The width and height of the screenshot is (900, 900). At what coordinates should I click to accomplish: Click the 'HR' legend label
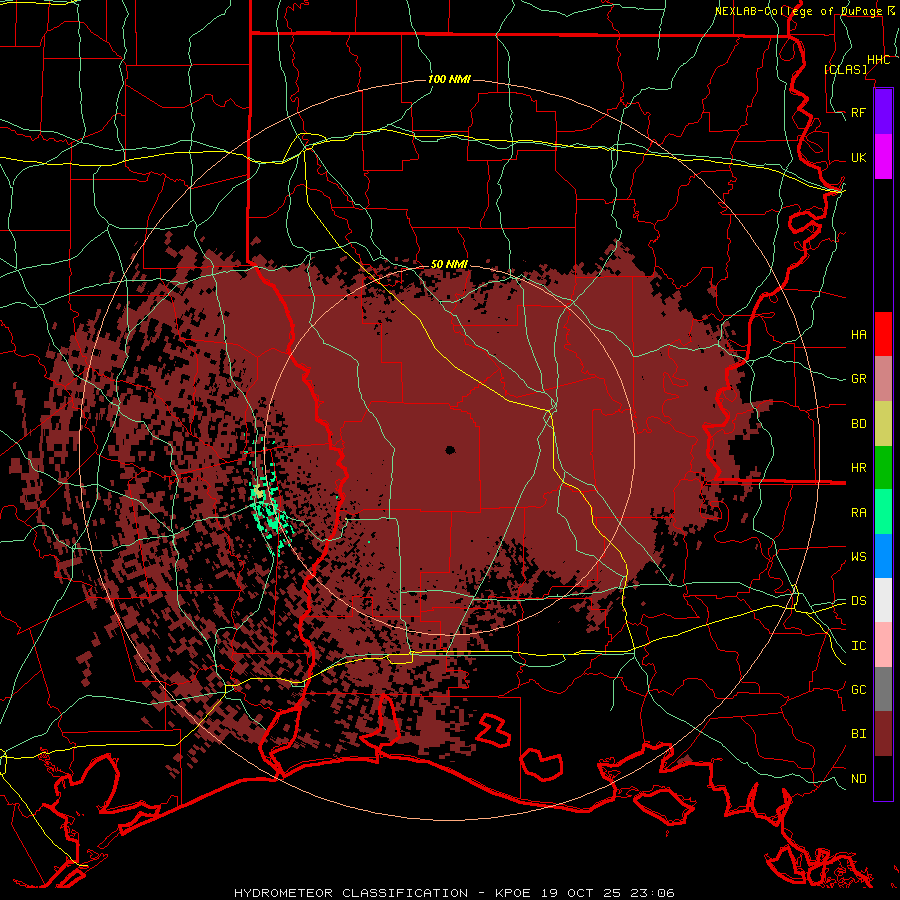[858, 468]
